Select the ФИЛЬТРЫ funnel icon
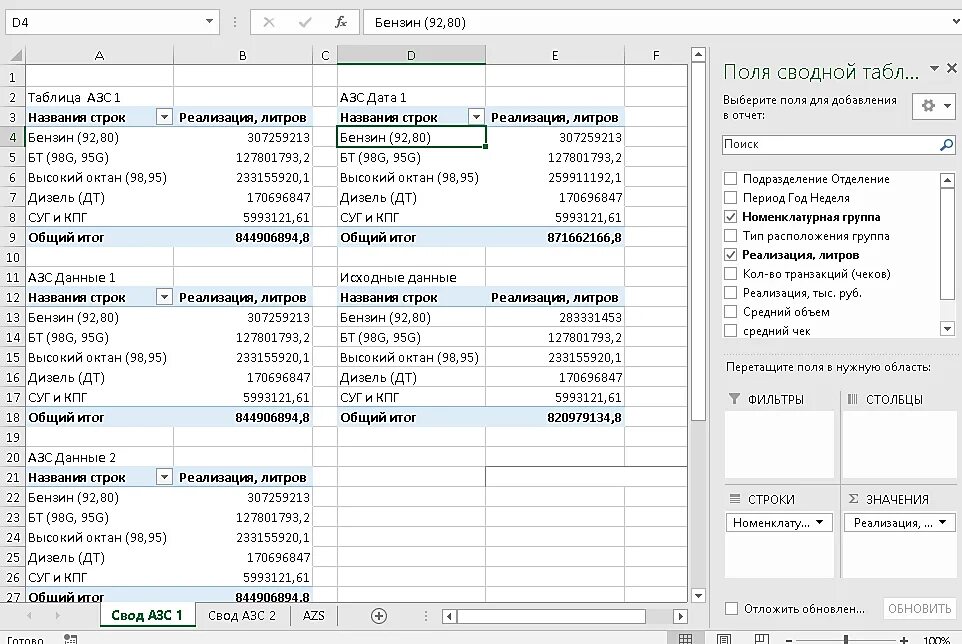 point(734,398)
